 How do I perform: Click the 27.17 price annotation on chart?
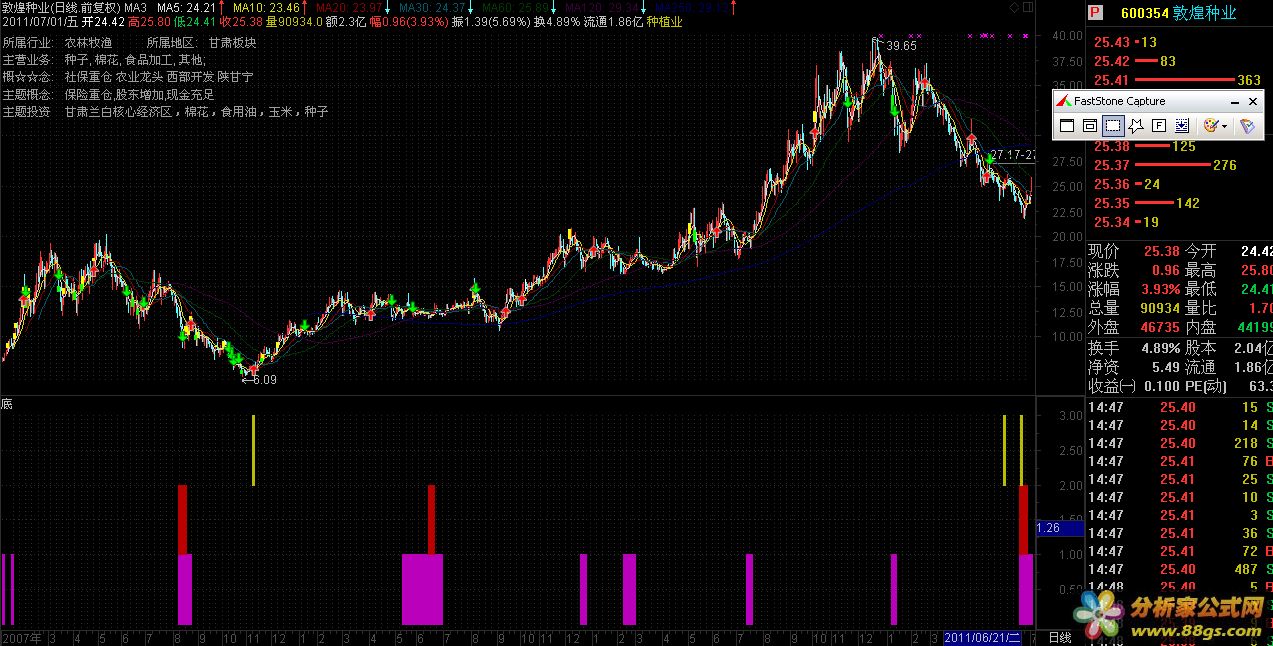[x=1012, y=156]
